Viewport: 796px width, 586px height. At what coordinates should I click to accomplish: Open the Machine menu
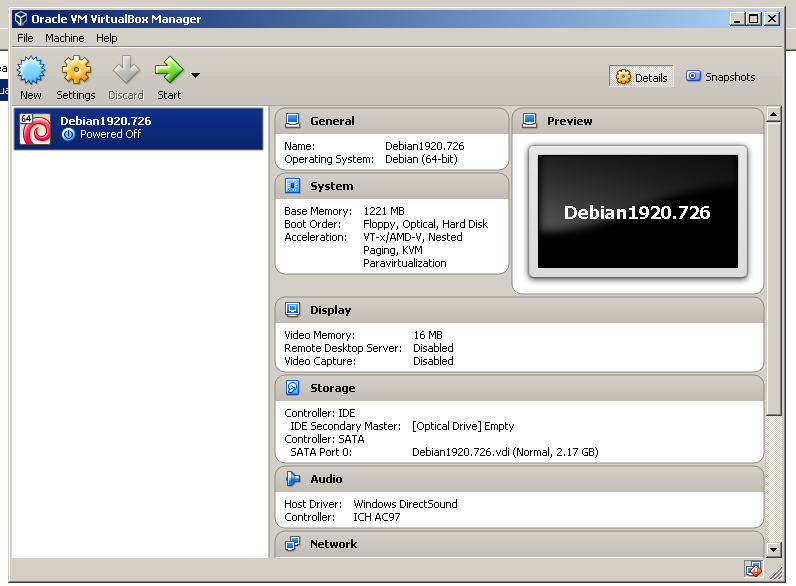click(x=64, y=38)
